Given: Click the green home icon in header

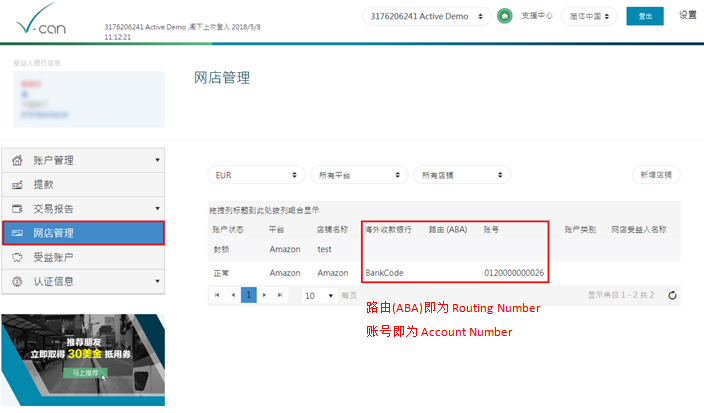Looking at the screenshot, I should pyautogui.click(x=505, y=16).
